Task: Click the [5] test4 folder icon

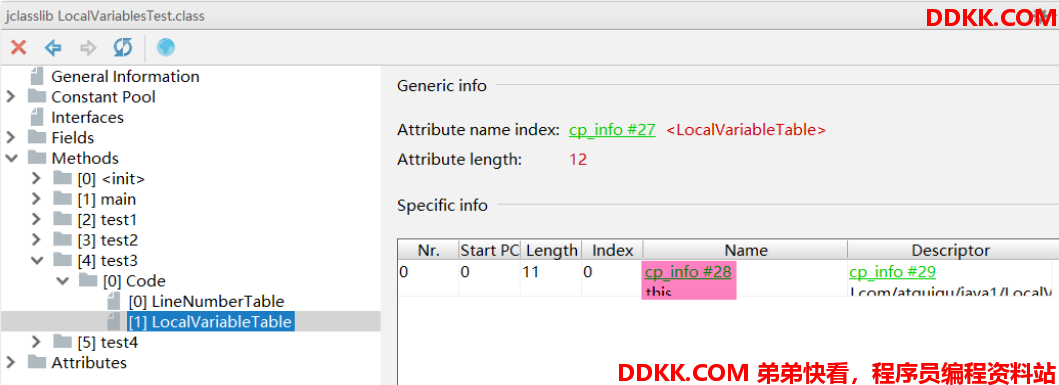Action: [63, 342]
